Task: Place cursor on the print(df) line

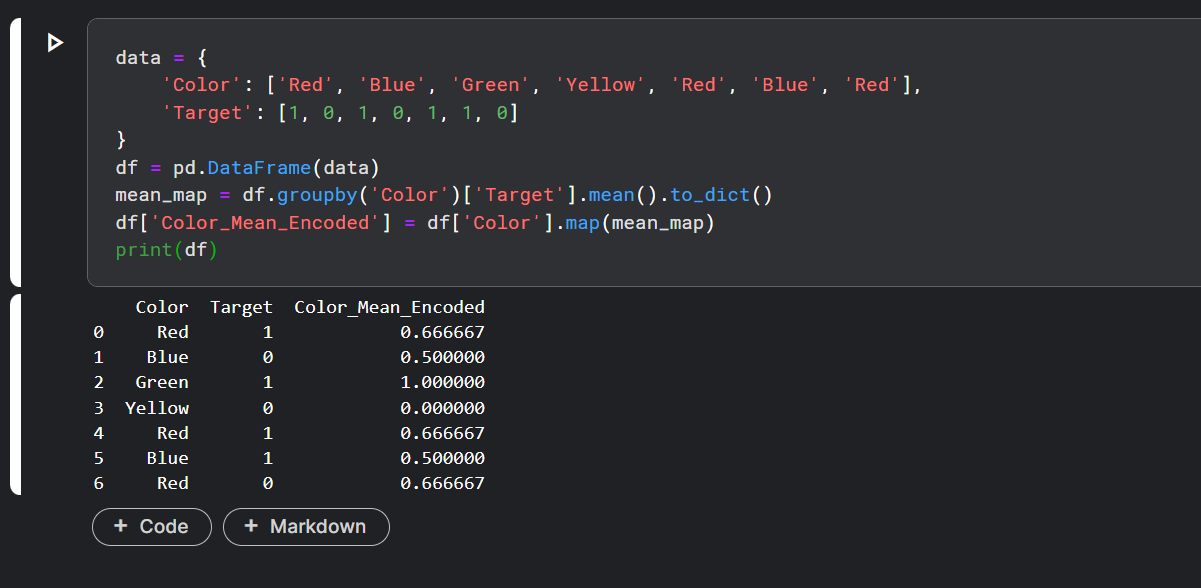Action: (166, 250)
